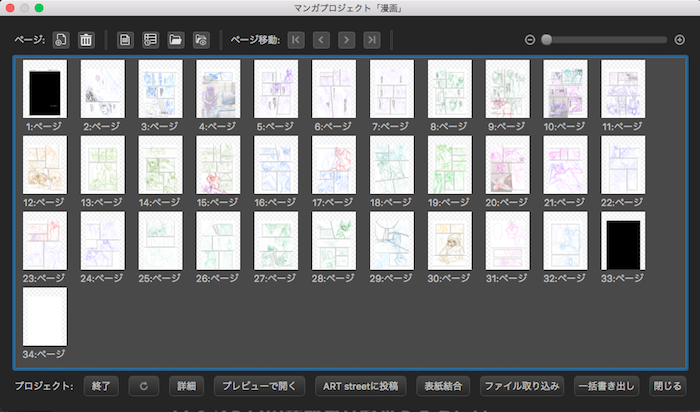700x412 pixels.
Task: Open project details with 詳細 button
Action: [x=187, y=386]
